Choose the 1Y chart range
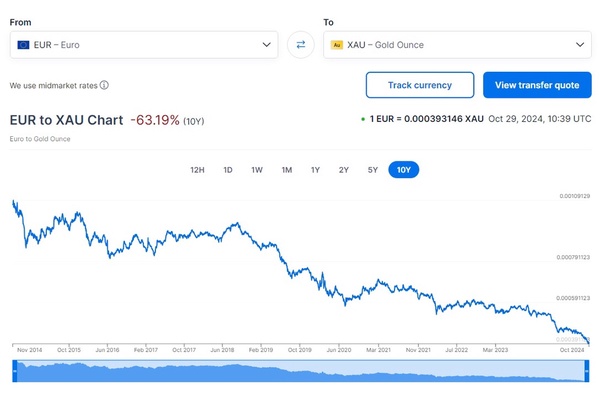Image resolution: width=600 pixels, height=396 pixels. click(315, 170)
